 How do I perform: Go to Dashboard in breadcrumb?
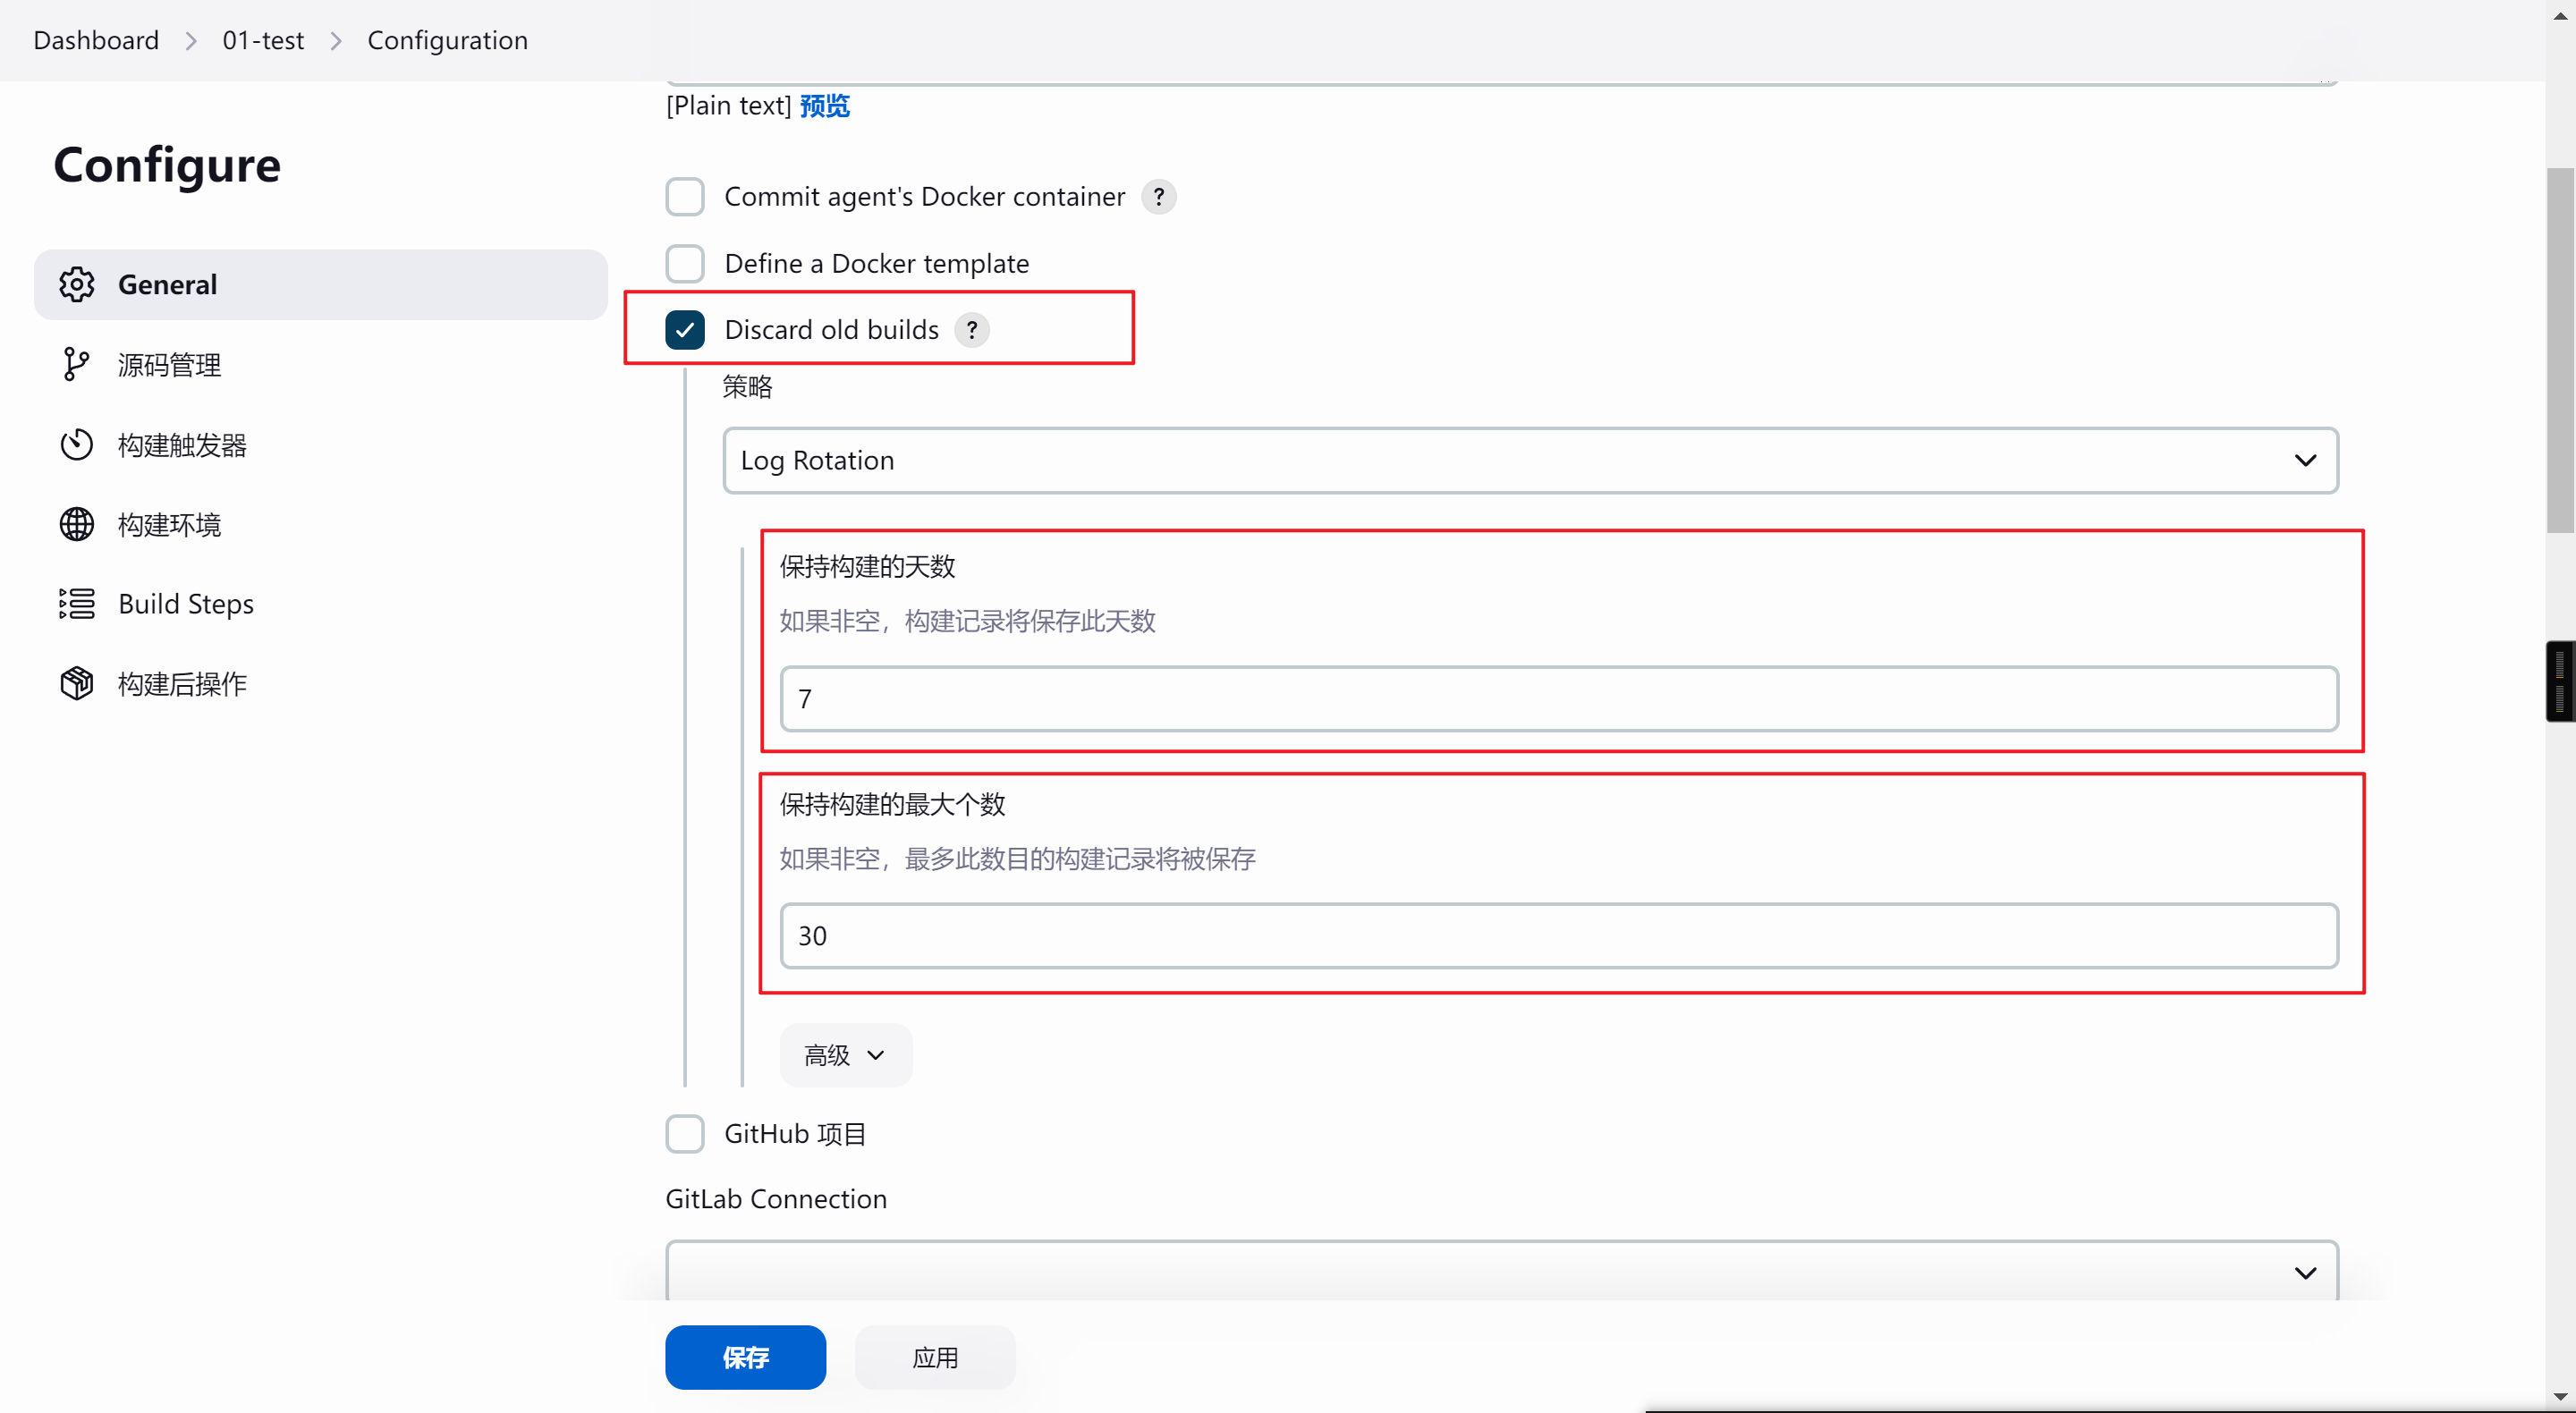point(96,40)
